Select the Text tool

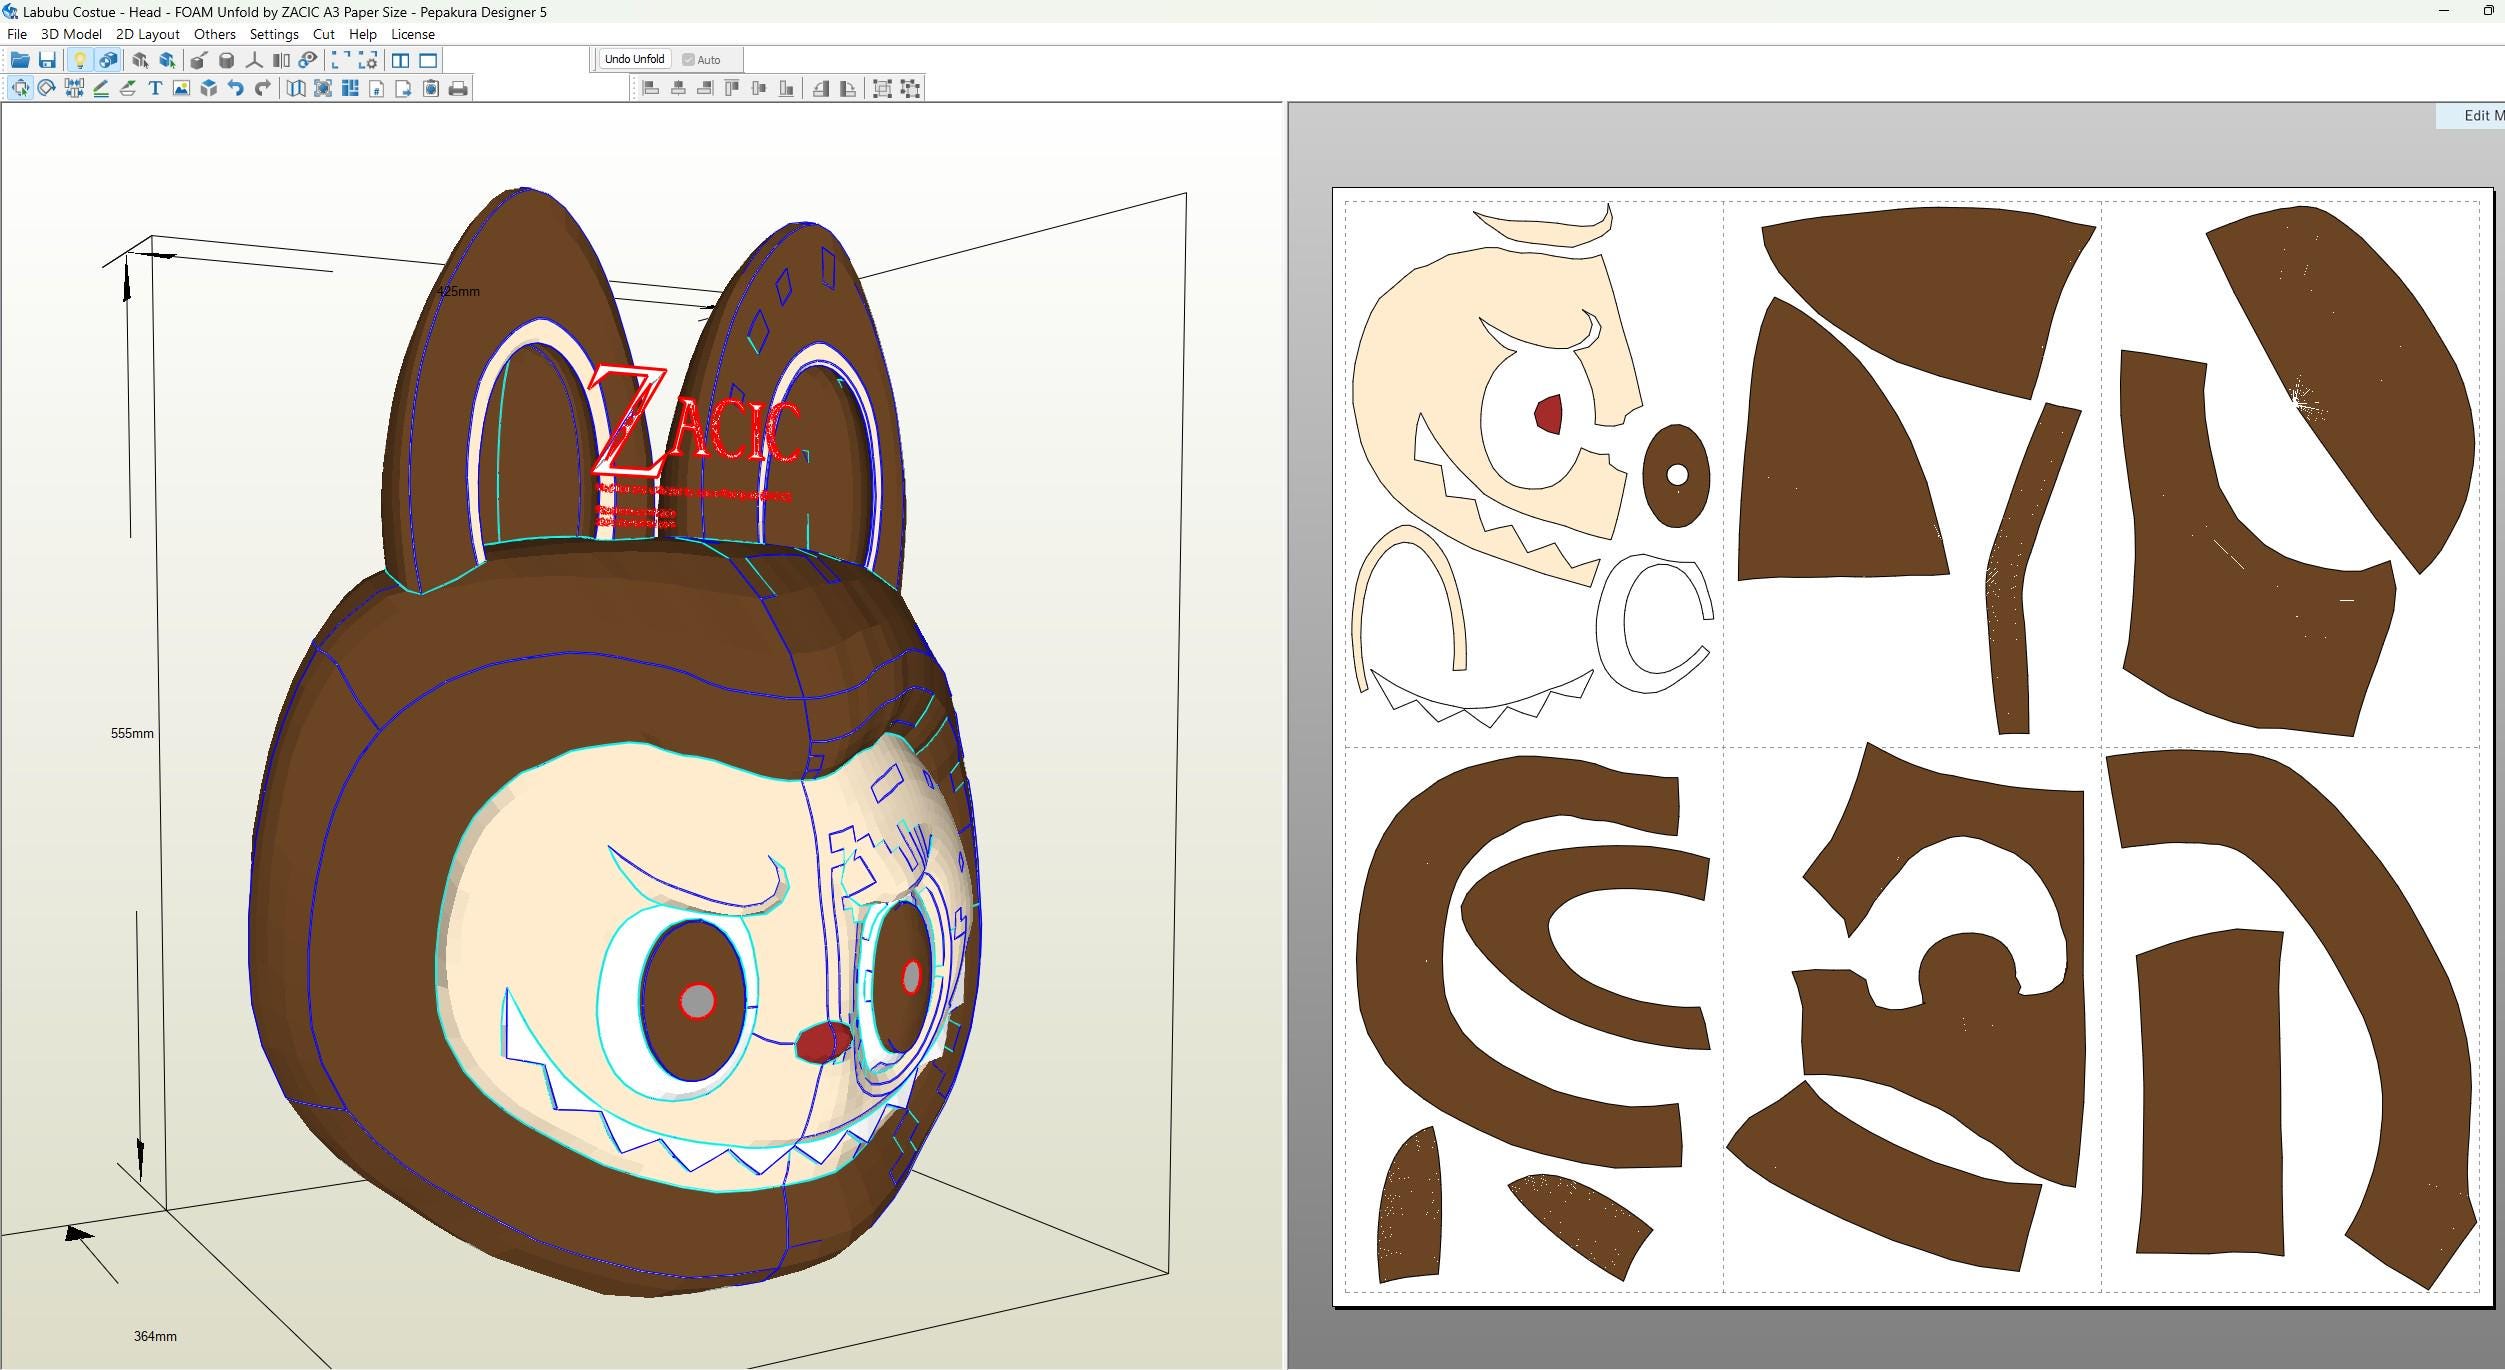tap(156, 88)
